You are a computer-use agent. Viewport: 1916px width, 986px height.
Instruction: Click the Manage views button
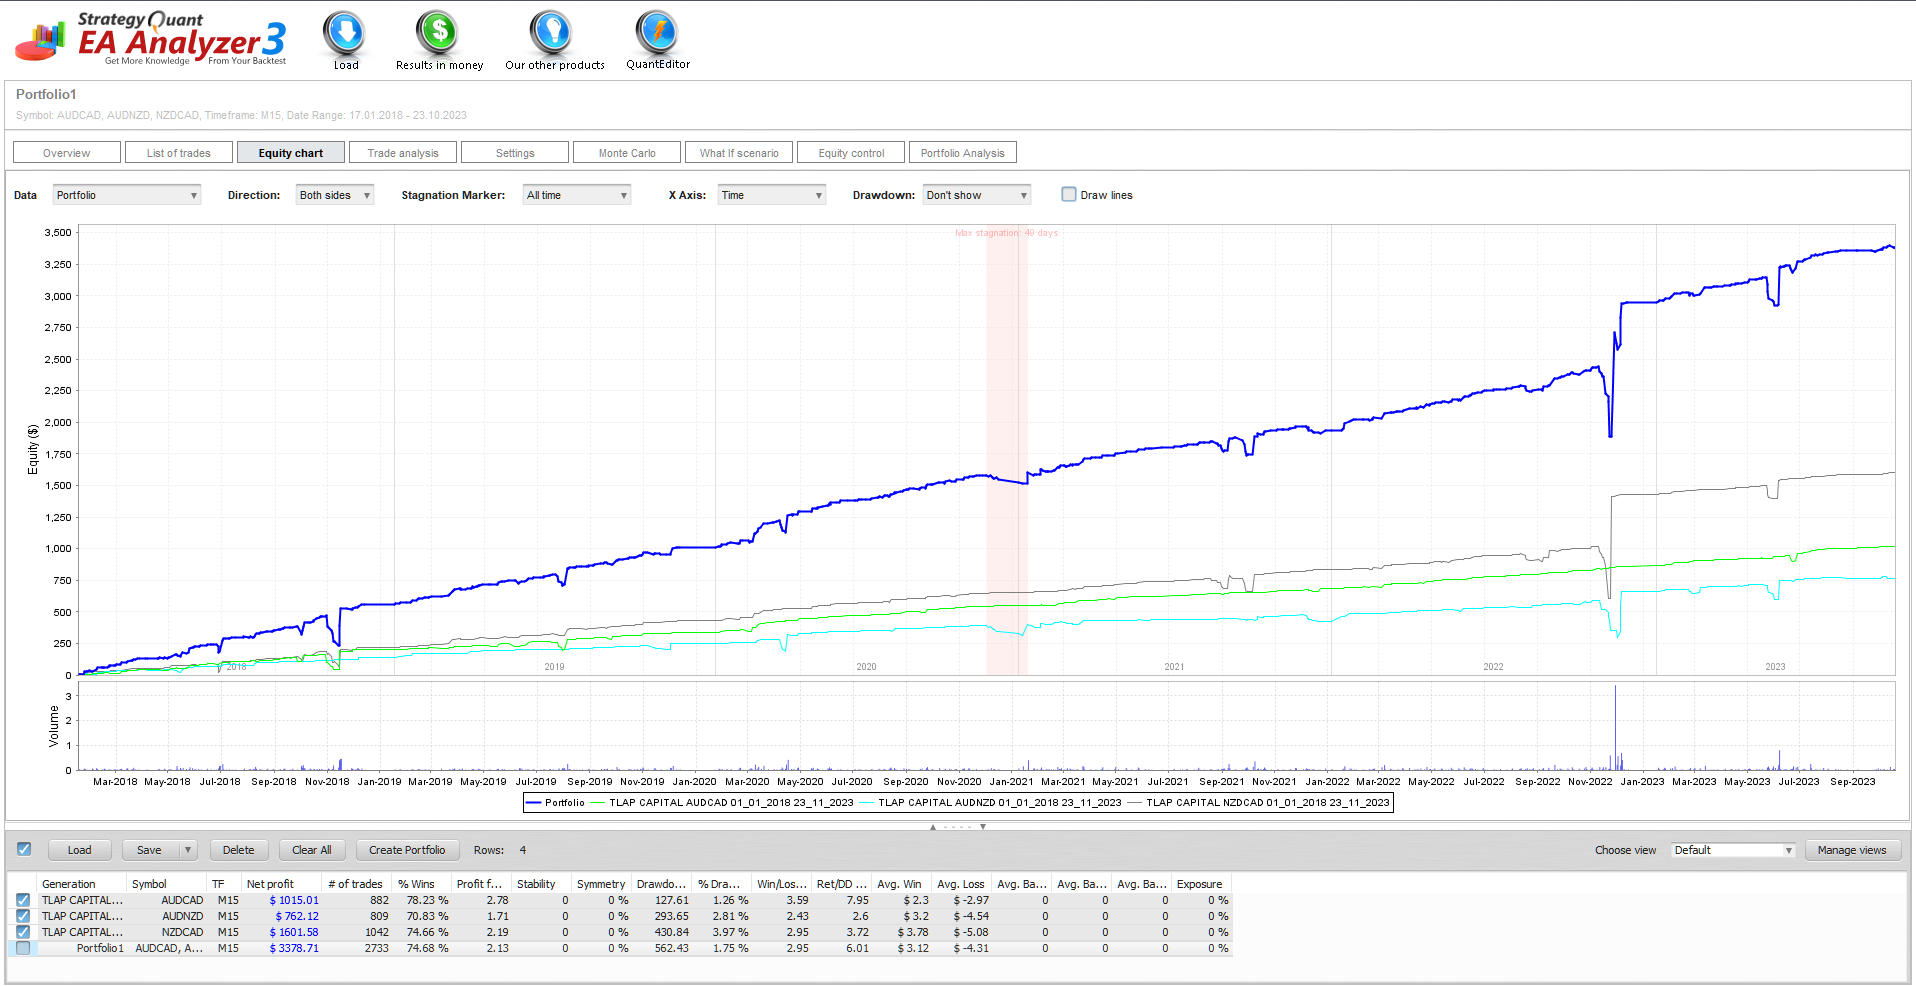pyautogui.click(x=1852, y=850)
